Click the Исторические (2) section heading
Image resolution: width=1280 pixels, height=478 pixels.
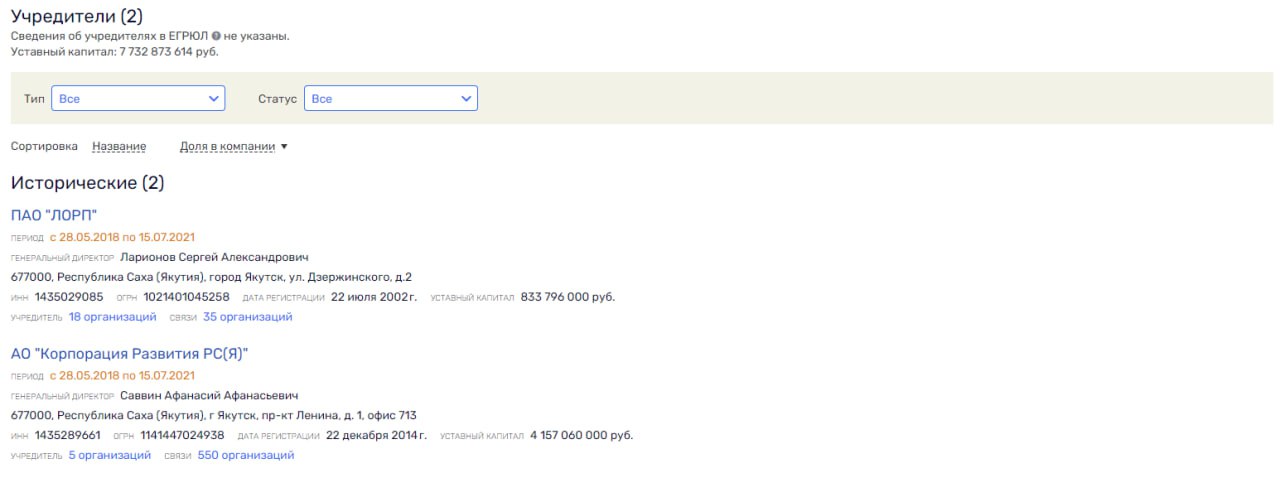click(x=87, y=183)
